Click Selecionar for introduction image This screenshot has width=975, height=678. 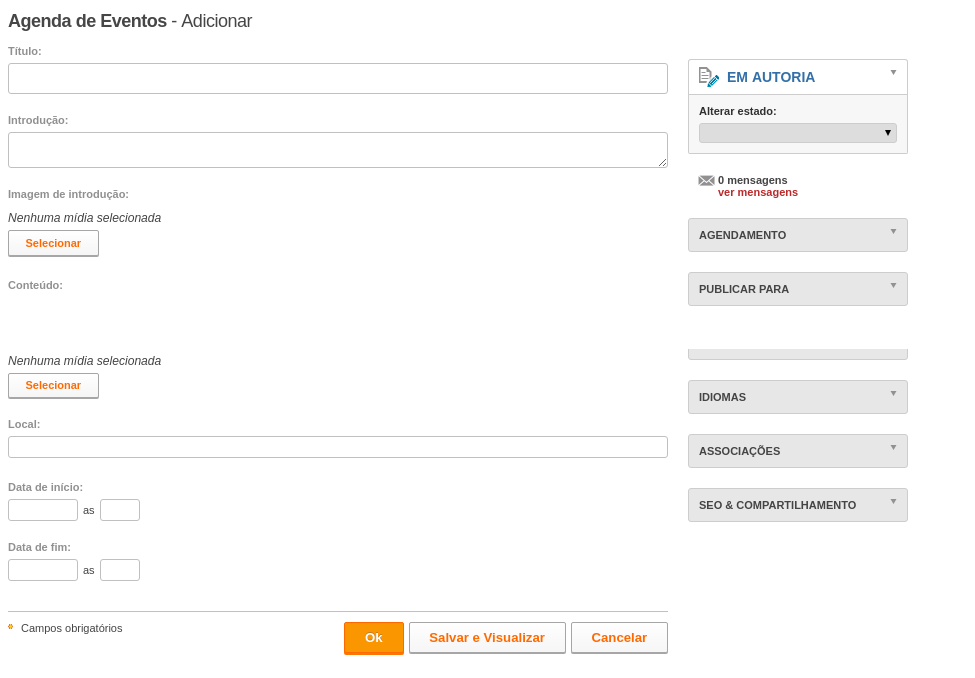[53, 243]
